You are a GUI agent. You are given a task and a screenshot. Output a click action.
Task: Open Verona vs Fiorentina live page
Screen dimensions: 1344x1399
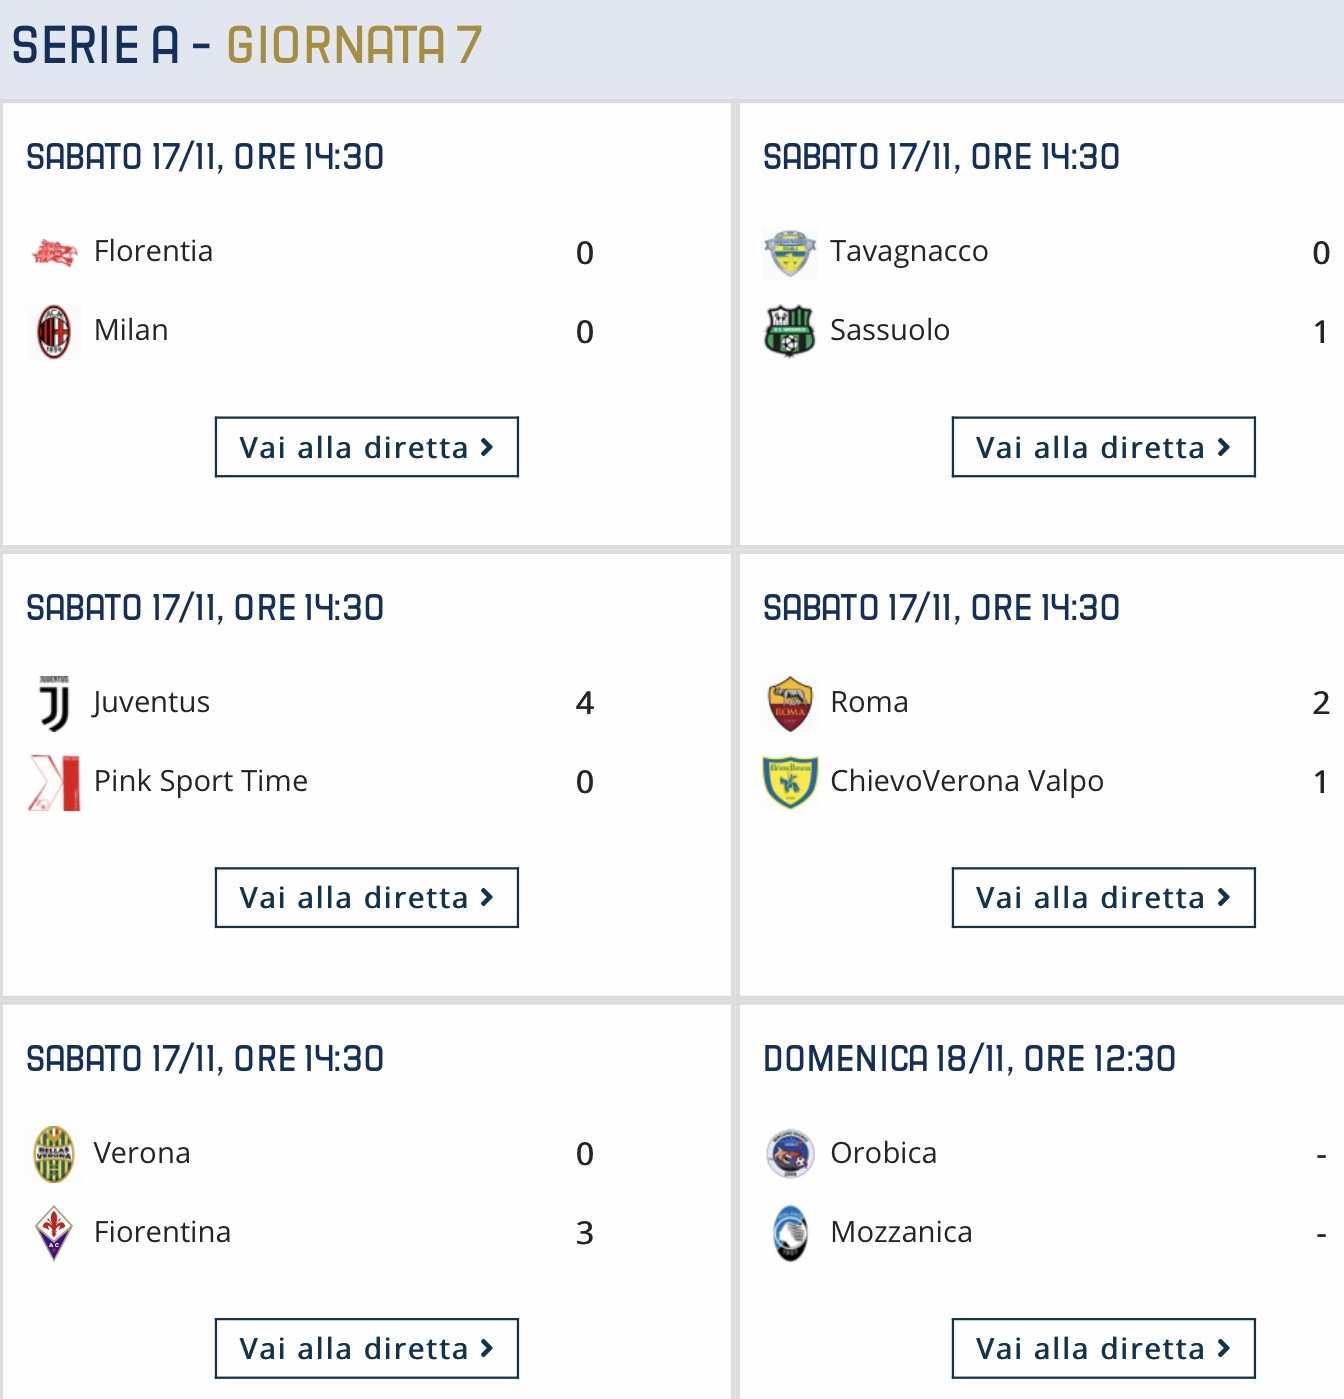[x=367, y=1348]
